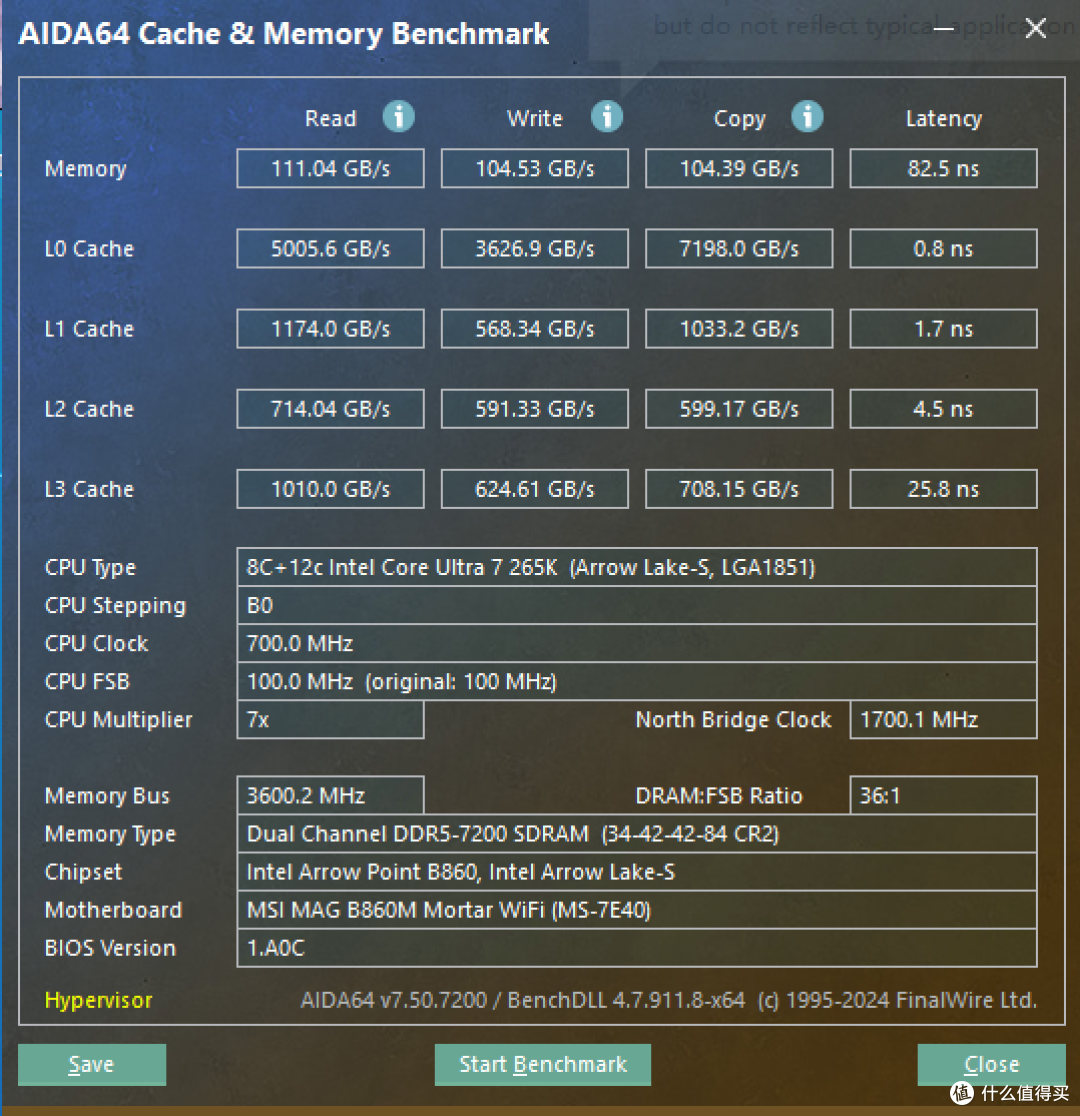
Task: Select L1 Cache read 1174.0 GB/s
Action: 330,329
